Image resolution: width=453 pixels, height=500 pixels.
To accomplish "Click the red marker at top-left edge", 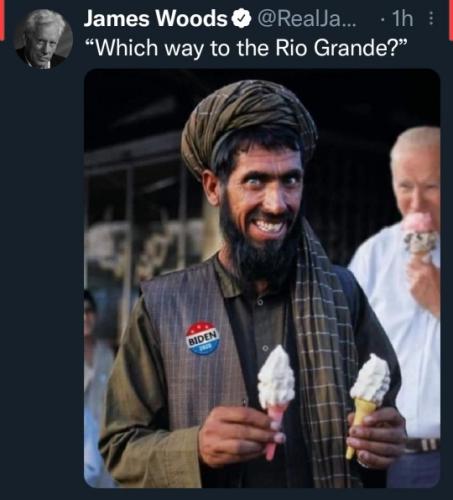I will pyautogui.click(x=2, y=20).
